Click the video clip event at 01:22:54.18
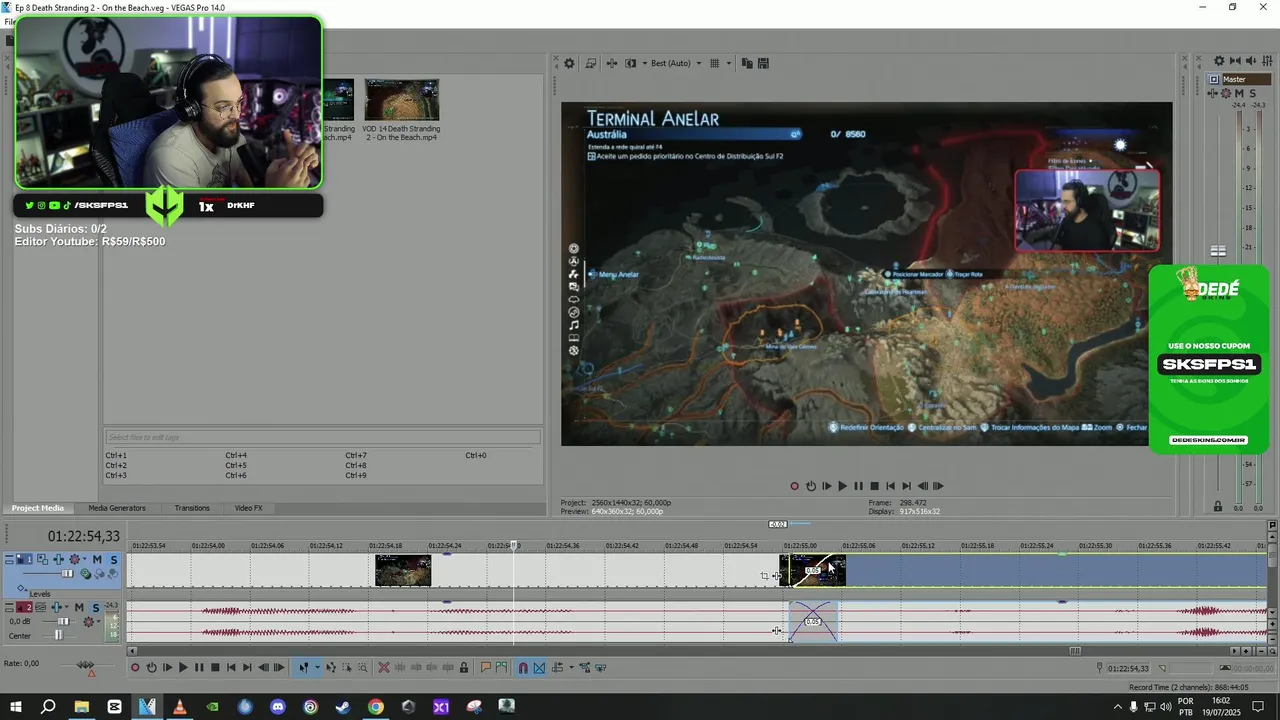1280x720 pixels. 403,571
